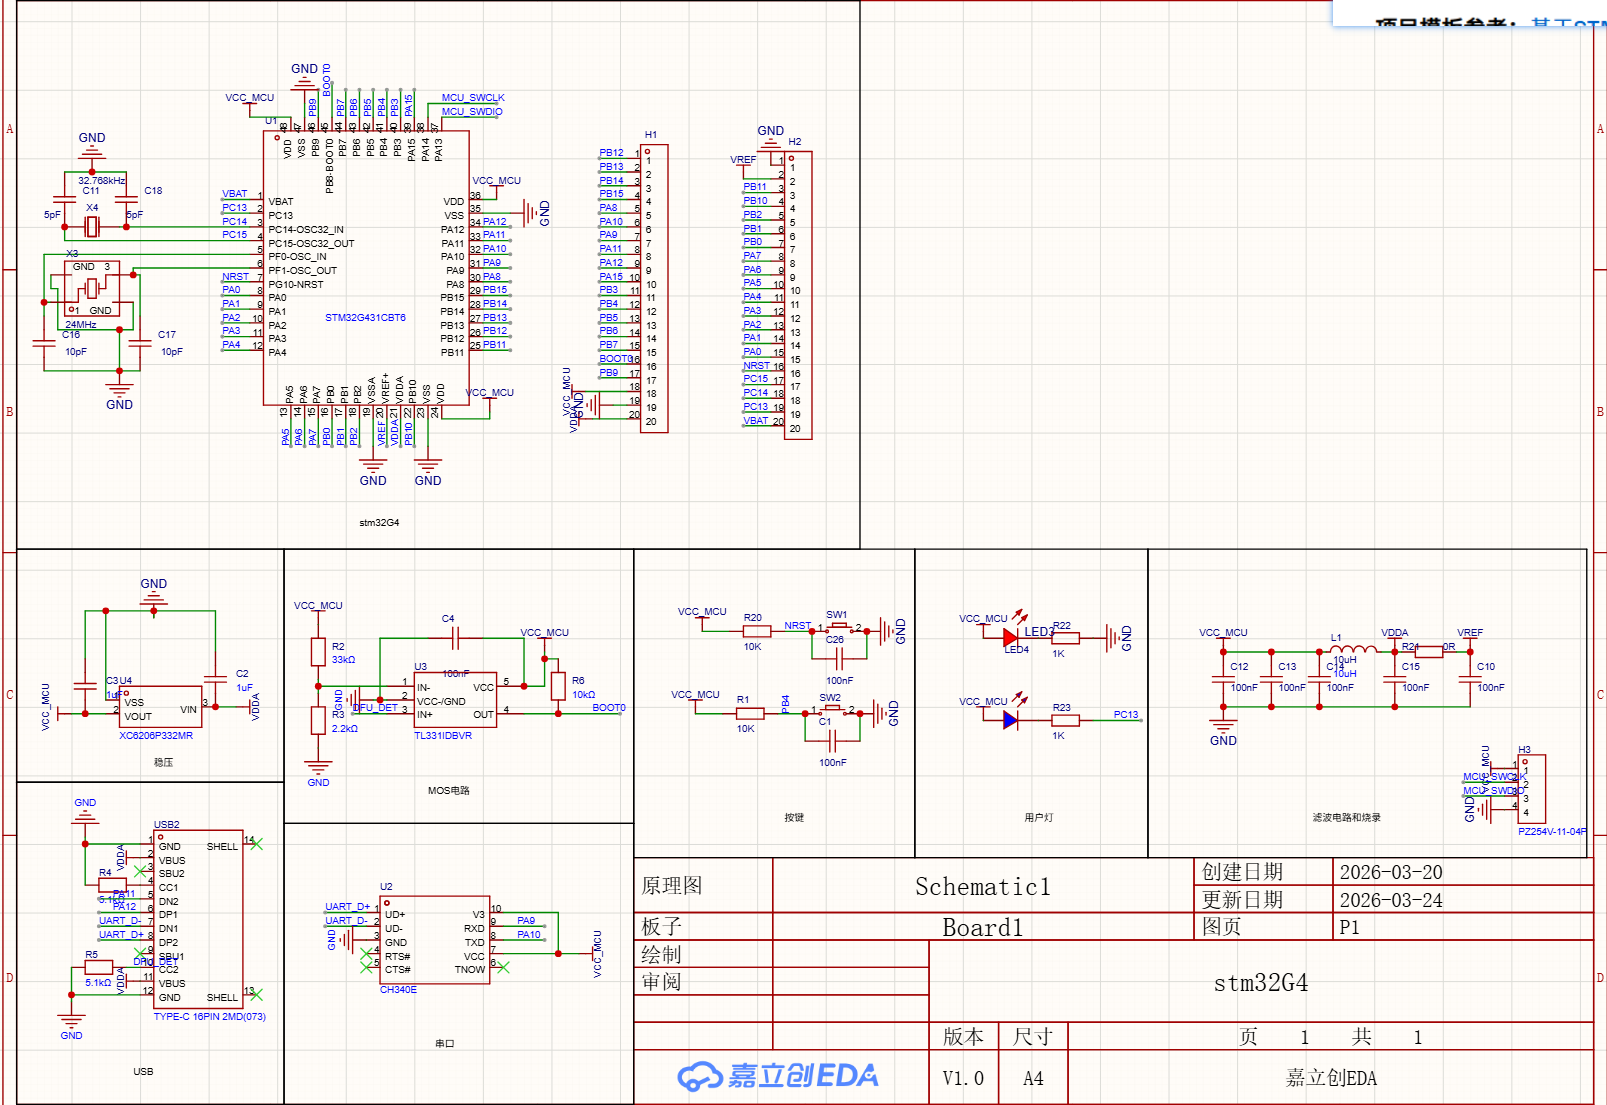Click the H2 pin header connector
This screenshot has height=1105, width=1607.
[798, 295]
